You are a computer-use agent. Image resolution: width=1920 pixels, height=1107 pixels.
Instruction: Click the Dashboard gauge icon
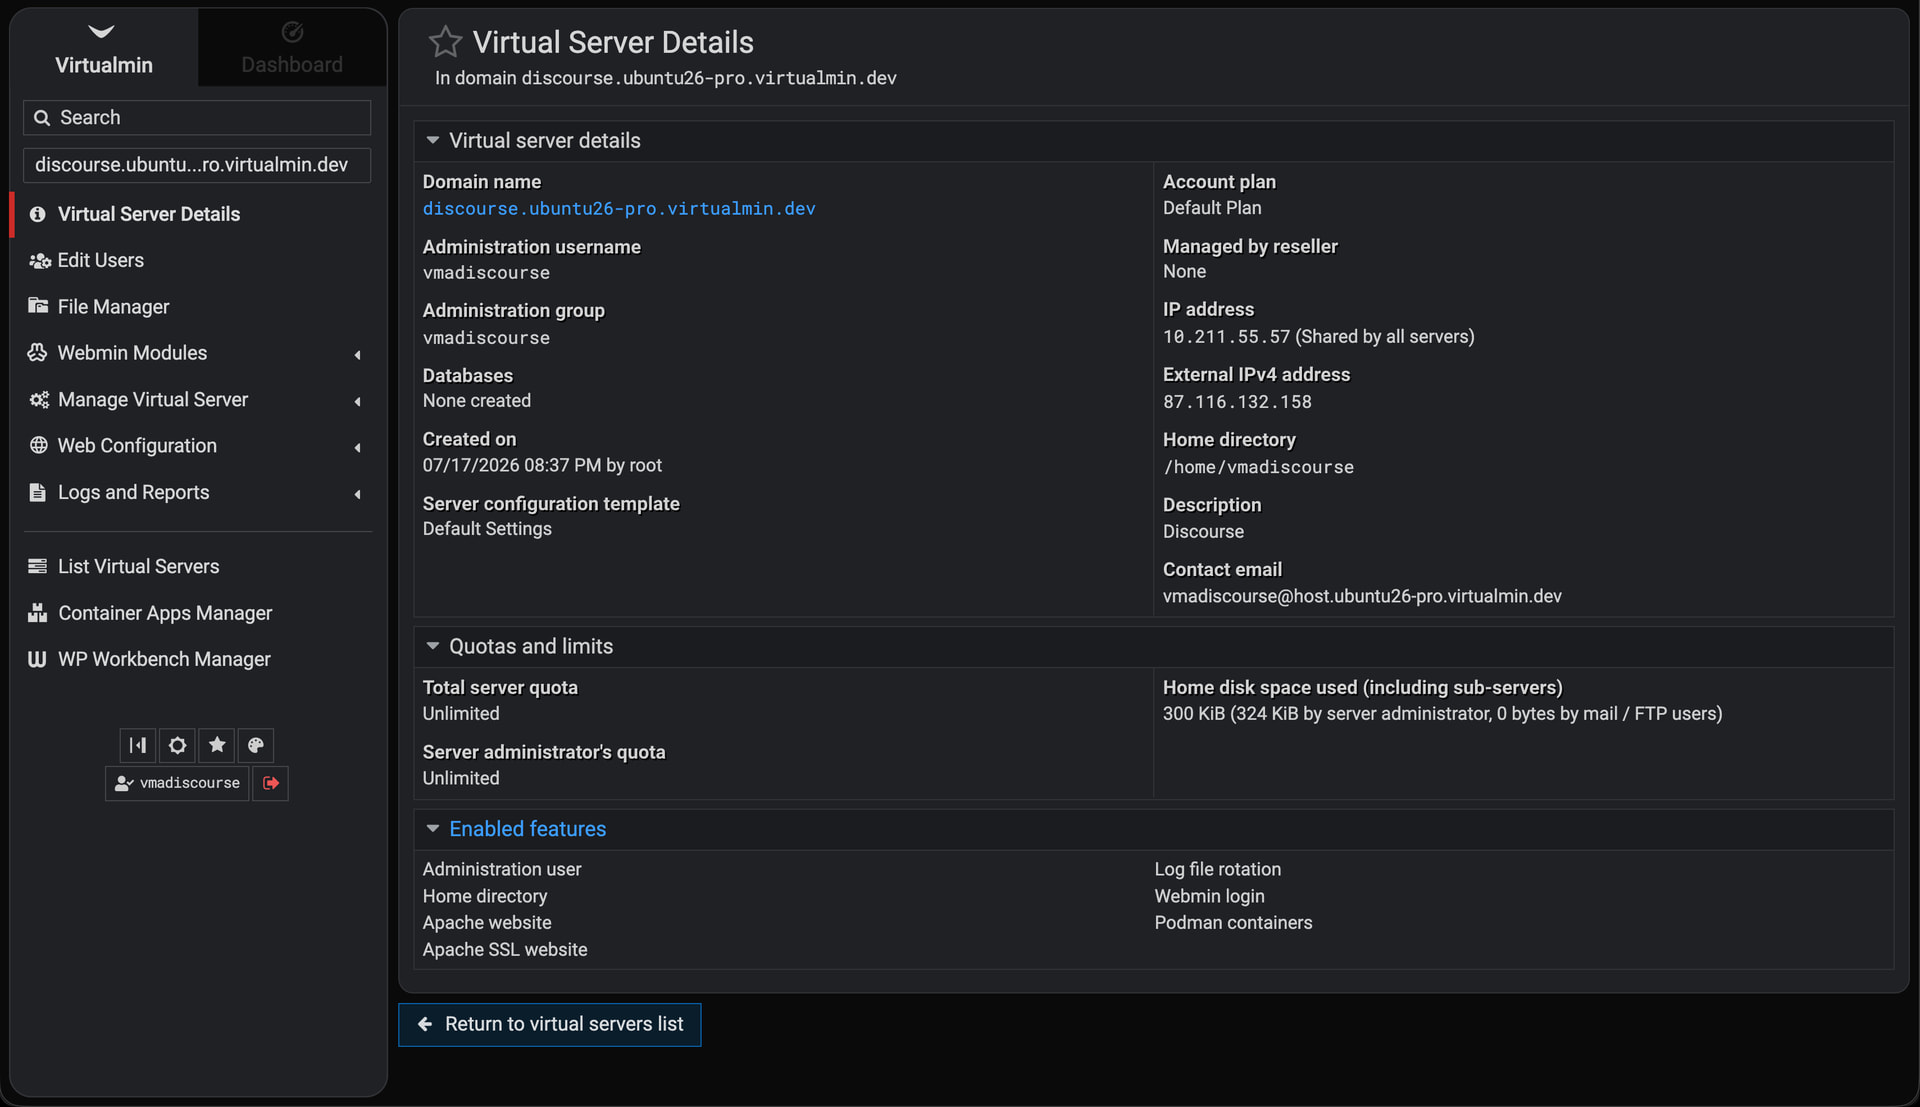tap(292, 32)
